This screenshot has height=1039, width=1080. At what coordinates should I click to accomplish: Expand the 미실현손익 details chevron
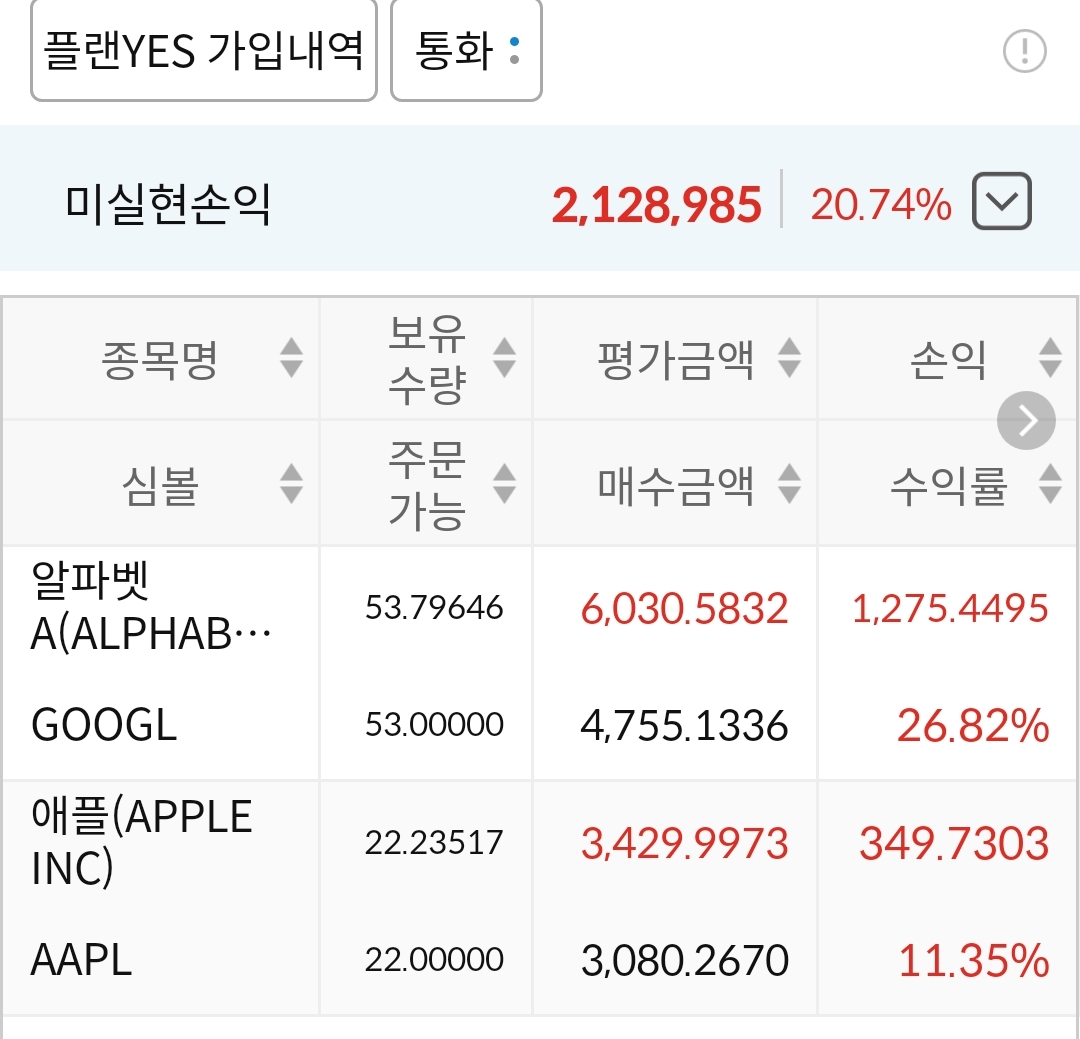[1001, 201]
